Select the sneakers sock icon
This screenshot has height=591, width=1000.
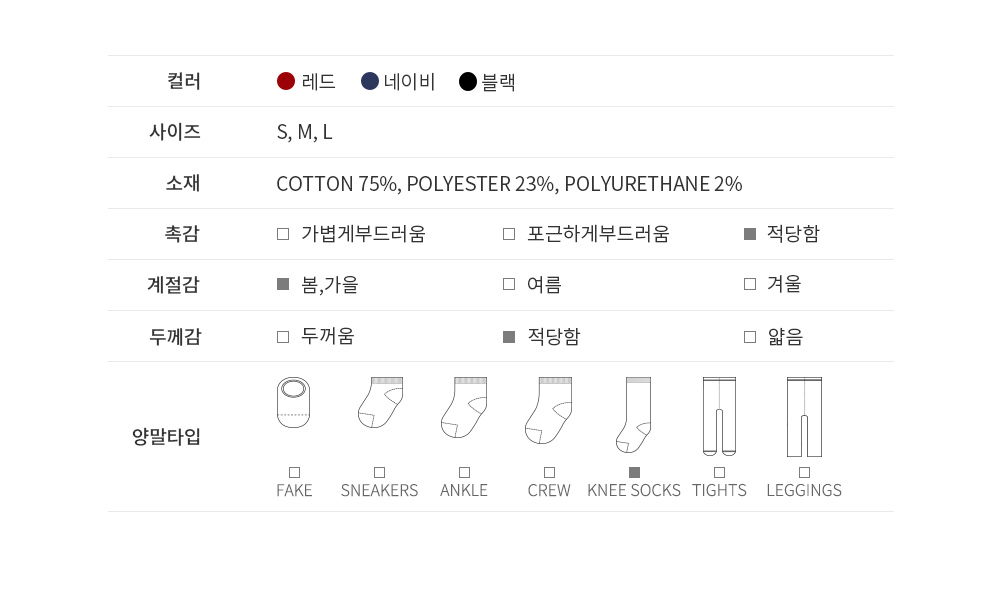380,403
